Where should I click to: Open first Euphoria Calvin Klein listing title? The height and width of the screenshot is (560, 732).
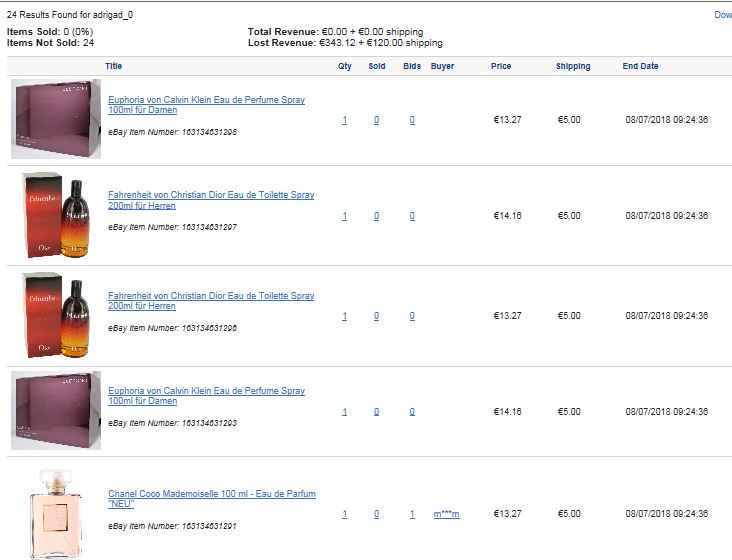coord(206,105)
